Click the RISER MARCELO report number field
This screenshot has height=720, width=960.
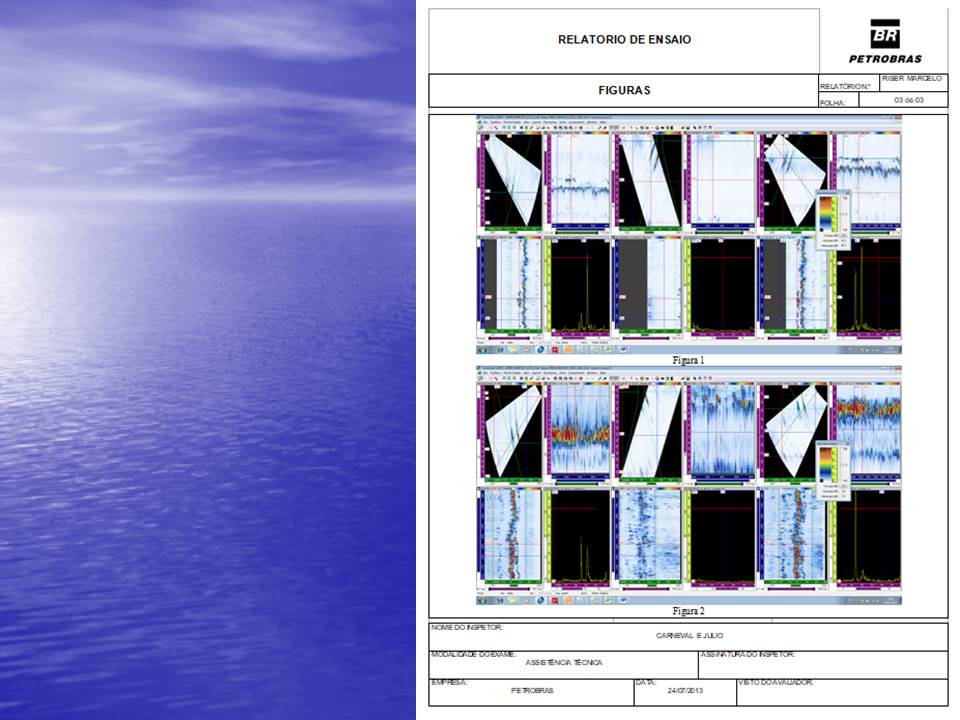[x=912, y=79]
